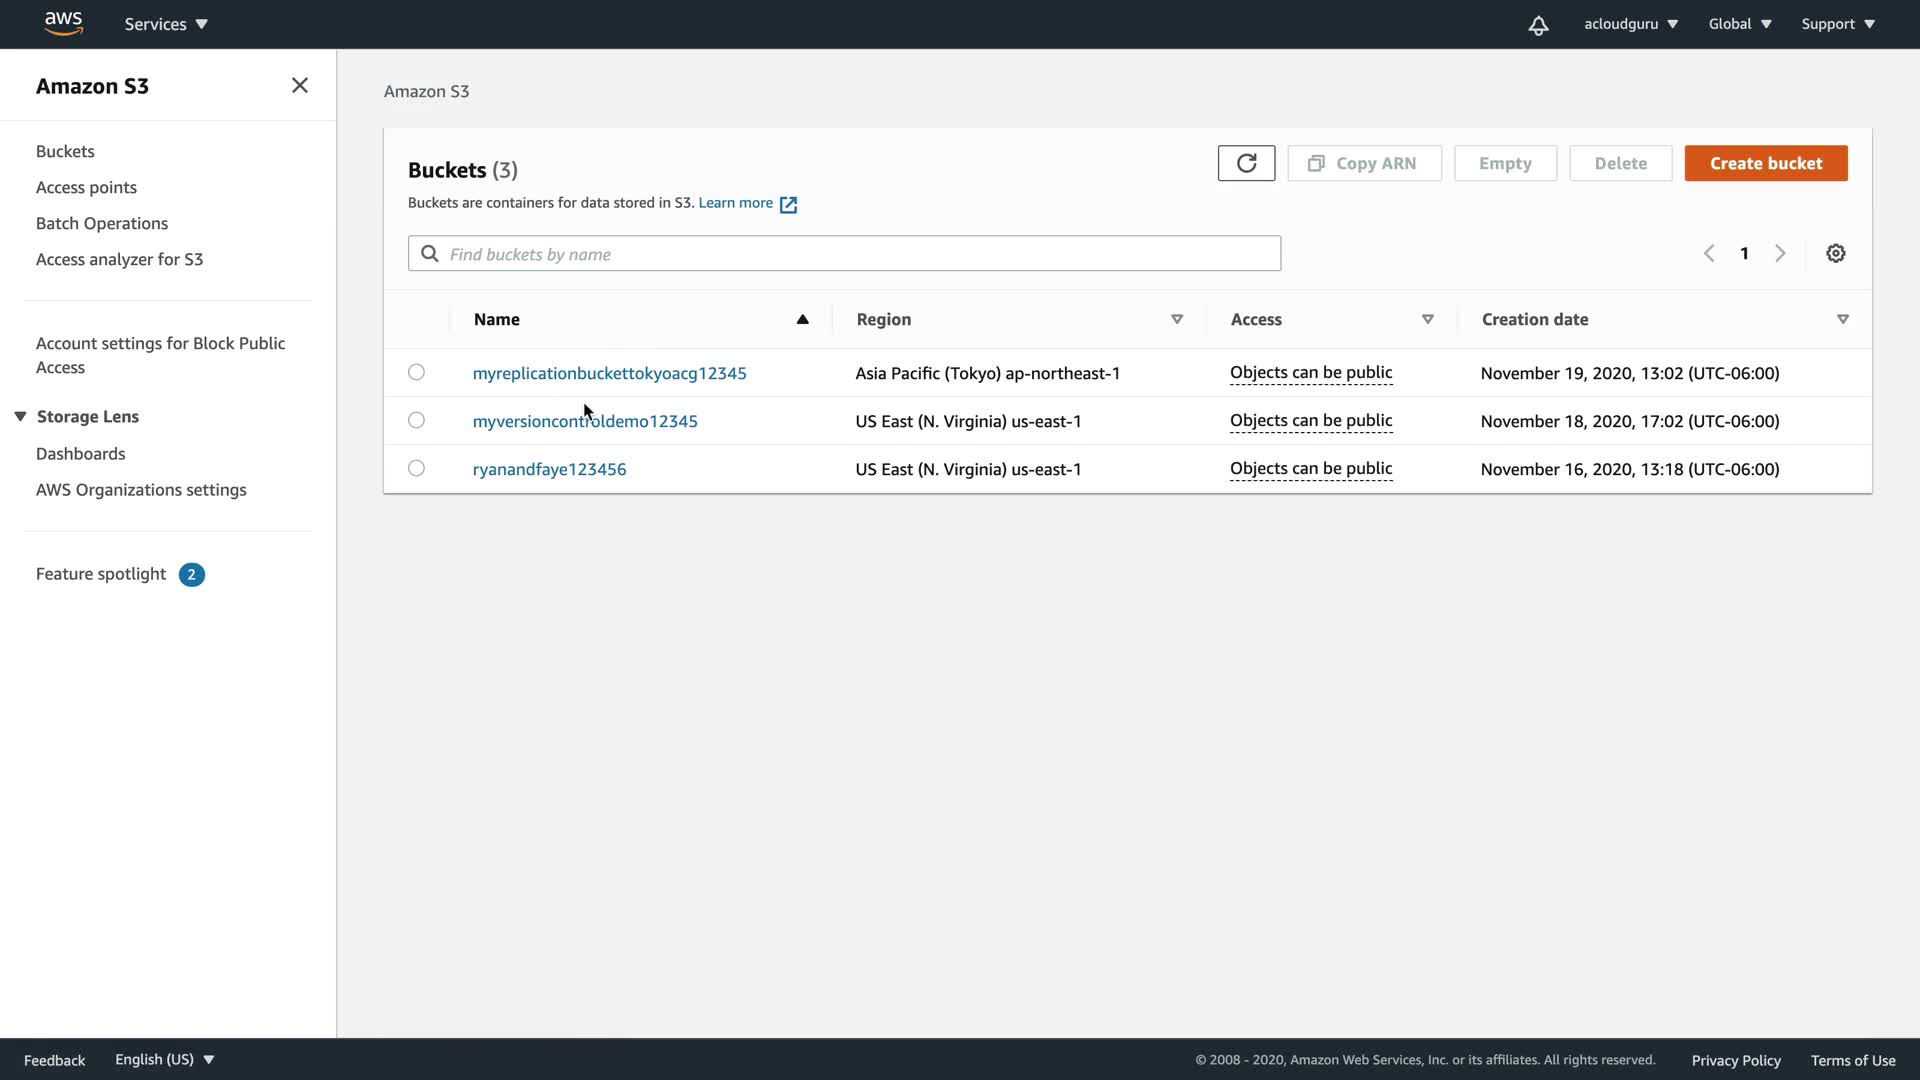Refresh the buckets list

tap(1246, 163)
